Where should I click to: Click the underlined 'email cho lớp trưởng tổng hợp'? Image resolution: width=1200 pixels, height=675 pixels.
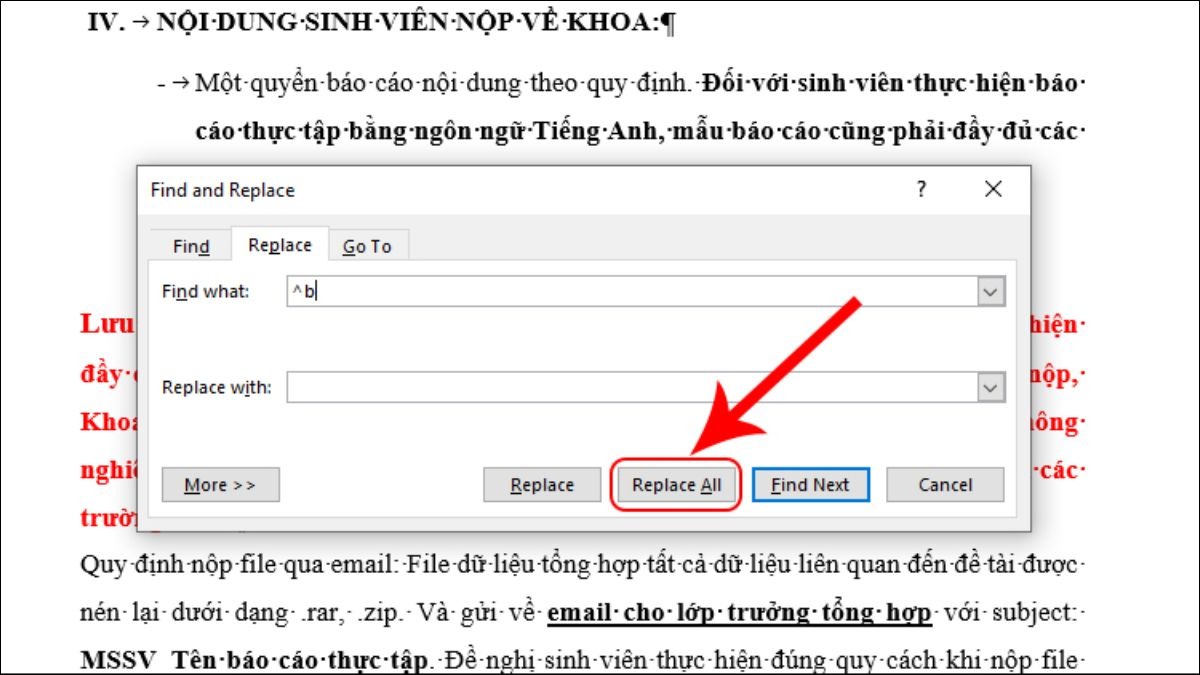click(x=739, y=613)
